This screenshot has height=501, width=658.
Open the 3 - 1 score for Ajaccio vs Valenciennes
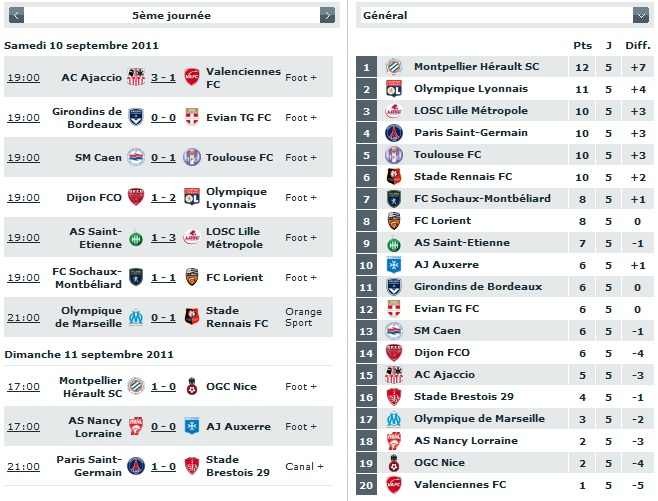point(163,78)
